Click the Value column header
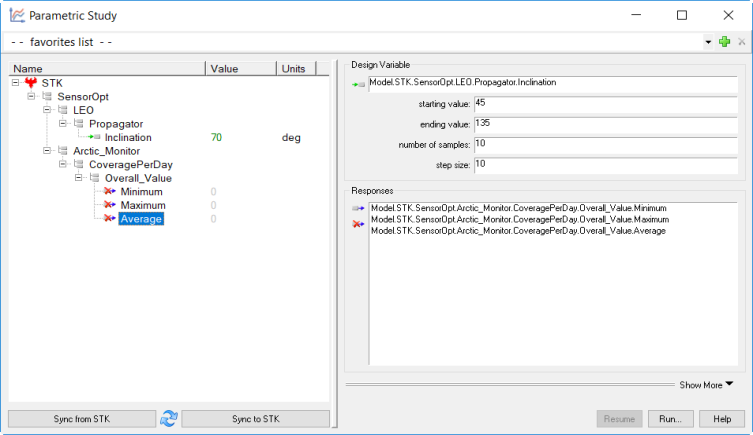Screen dimensions: 753x435 (x=240, y=68)
